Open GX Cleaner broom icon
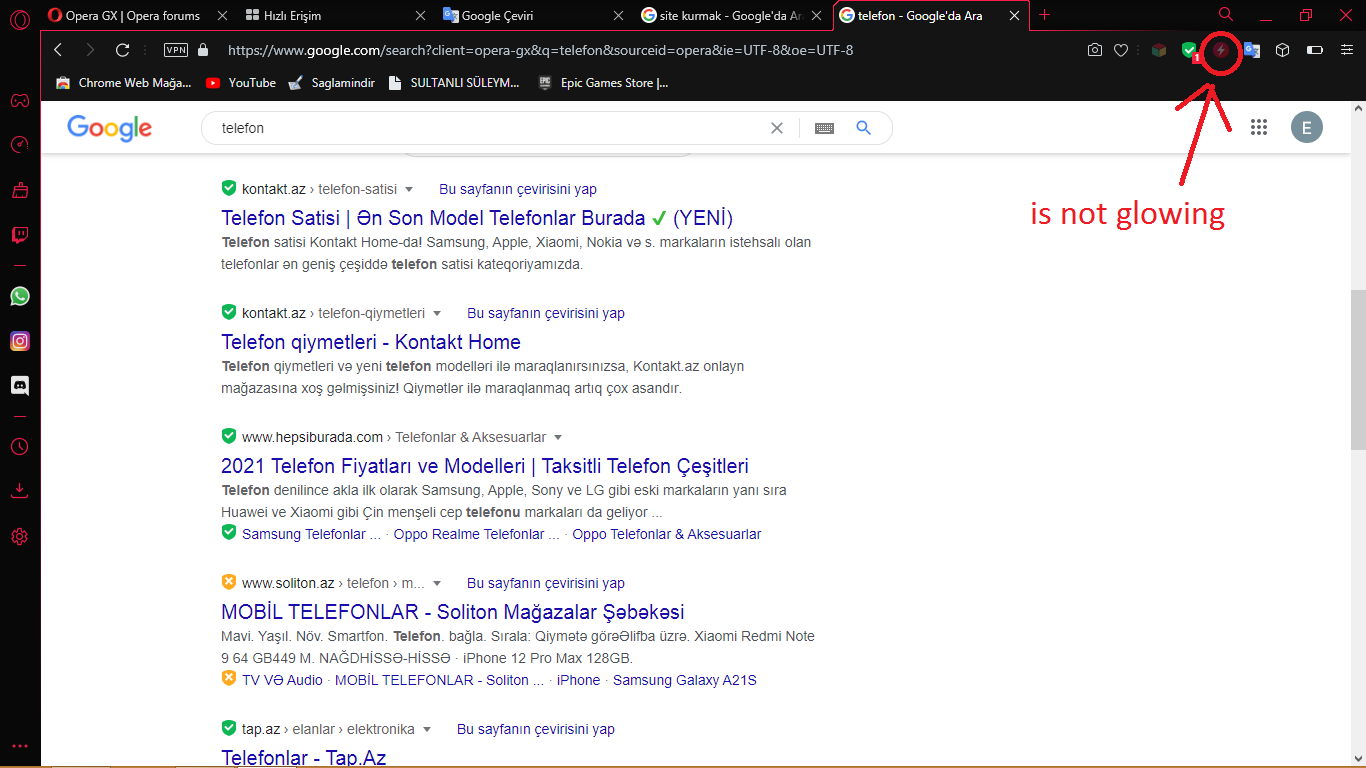The height and width of the screenshot is (768, 1366). (x=19, y=190)
